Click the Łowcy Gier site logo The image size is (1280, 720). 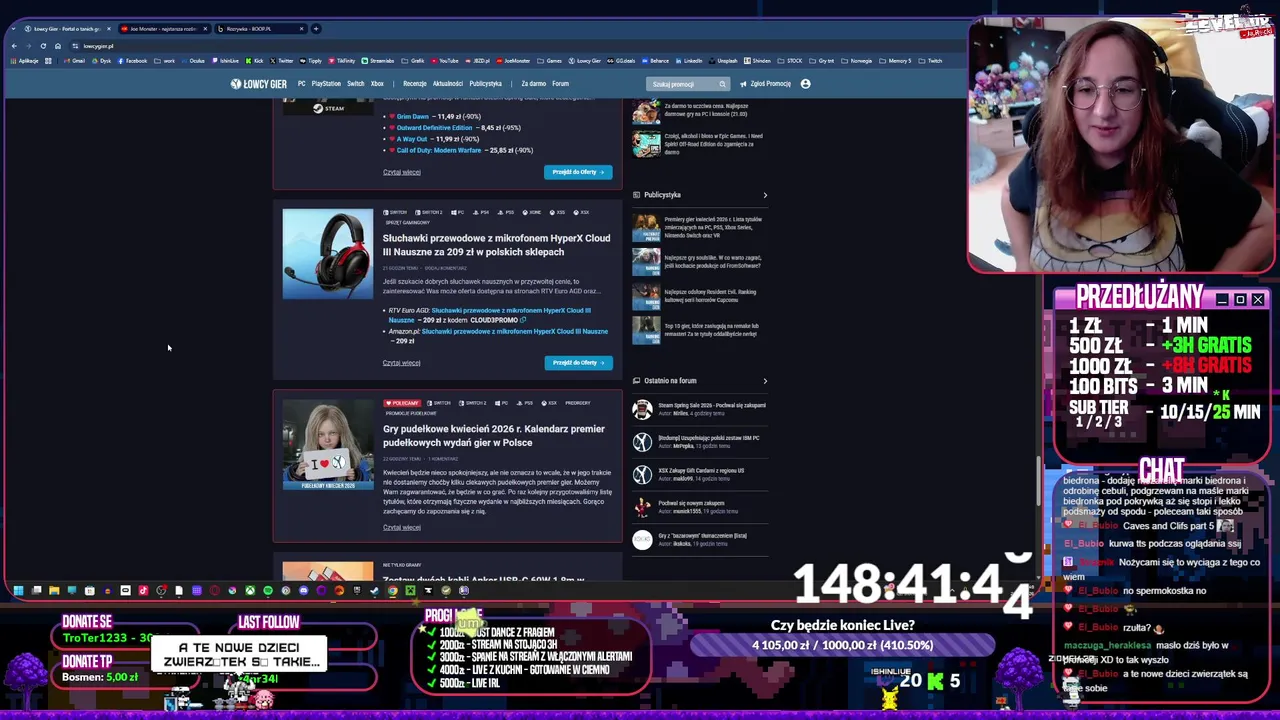258,84
